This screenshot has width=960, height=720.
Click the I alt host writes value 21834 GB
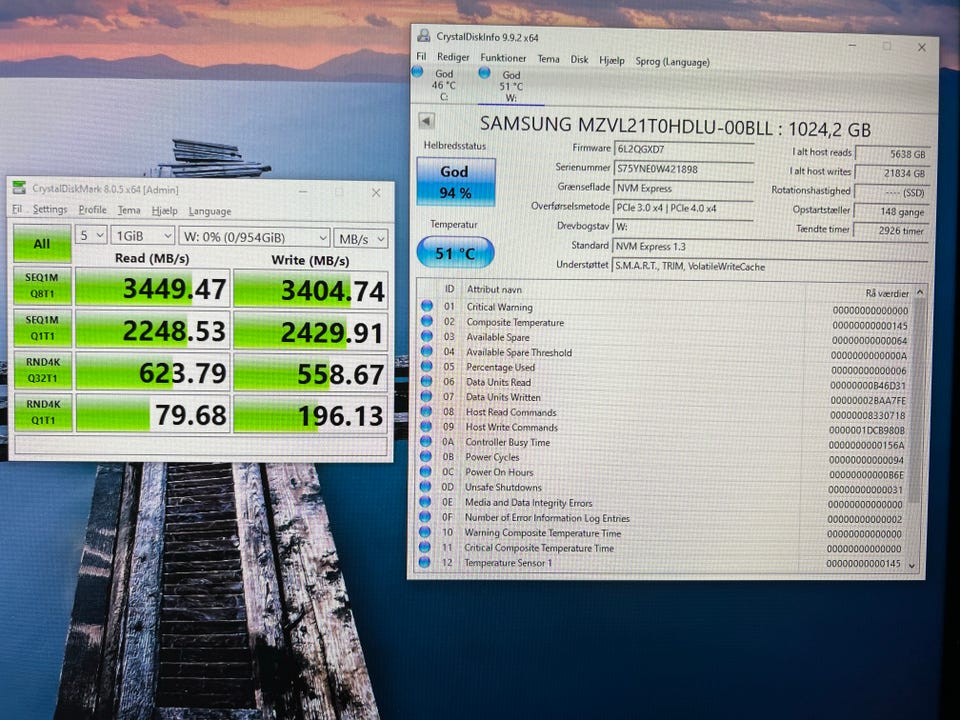891,173
